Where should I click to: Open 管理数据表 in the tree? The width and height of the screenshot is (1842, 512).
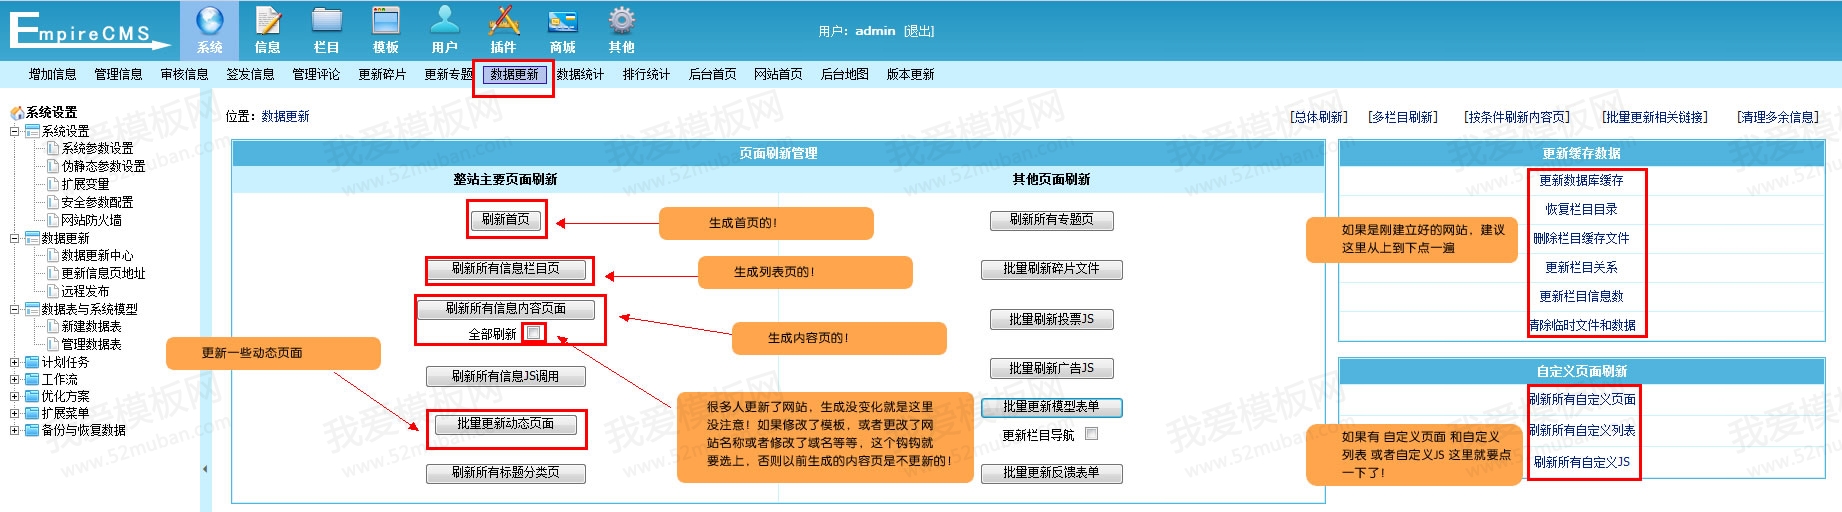pos(91,345)
